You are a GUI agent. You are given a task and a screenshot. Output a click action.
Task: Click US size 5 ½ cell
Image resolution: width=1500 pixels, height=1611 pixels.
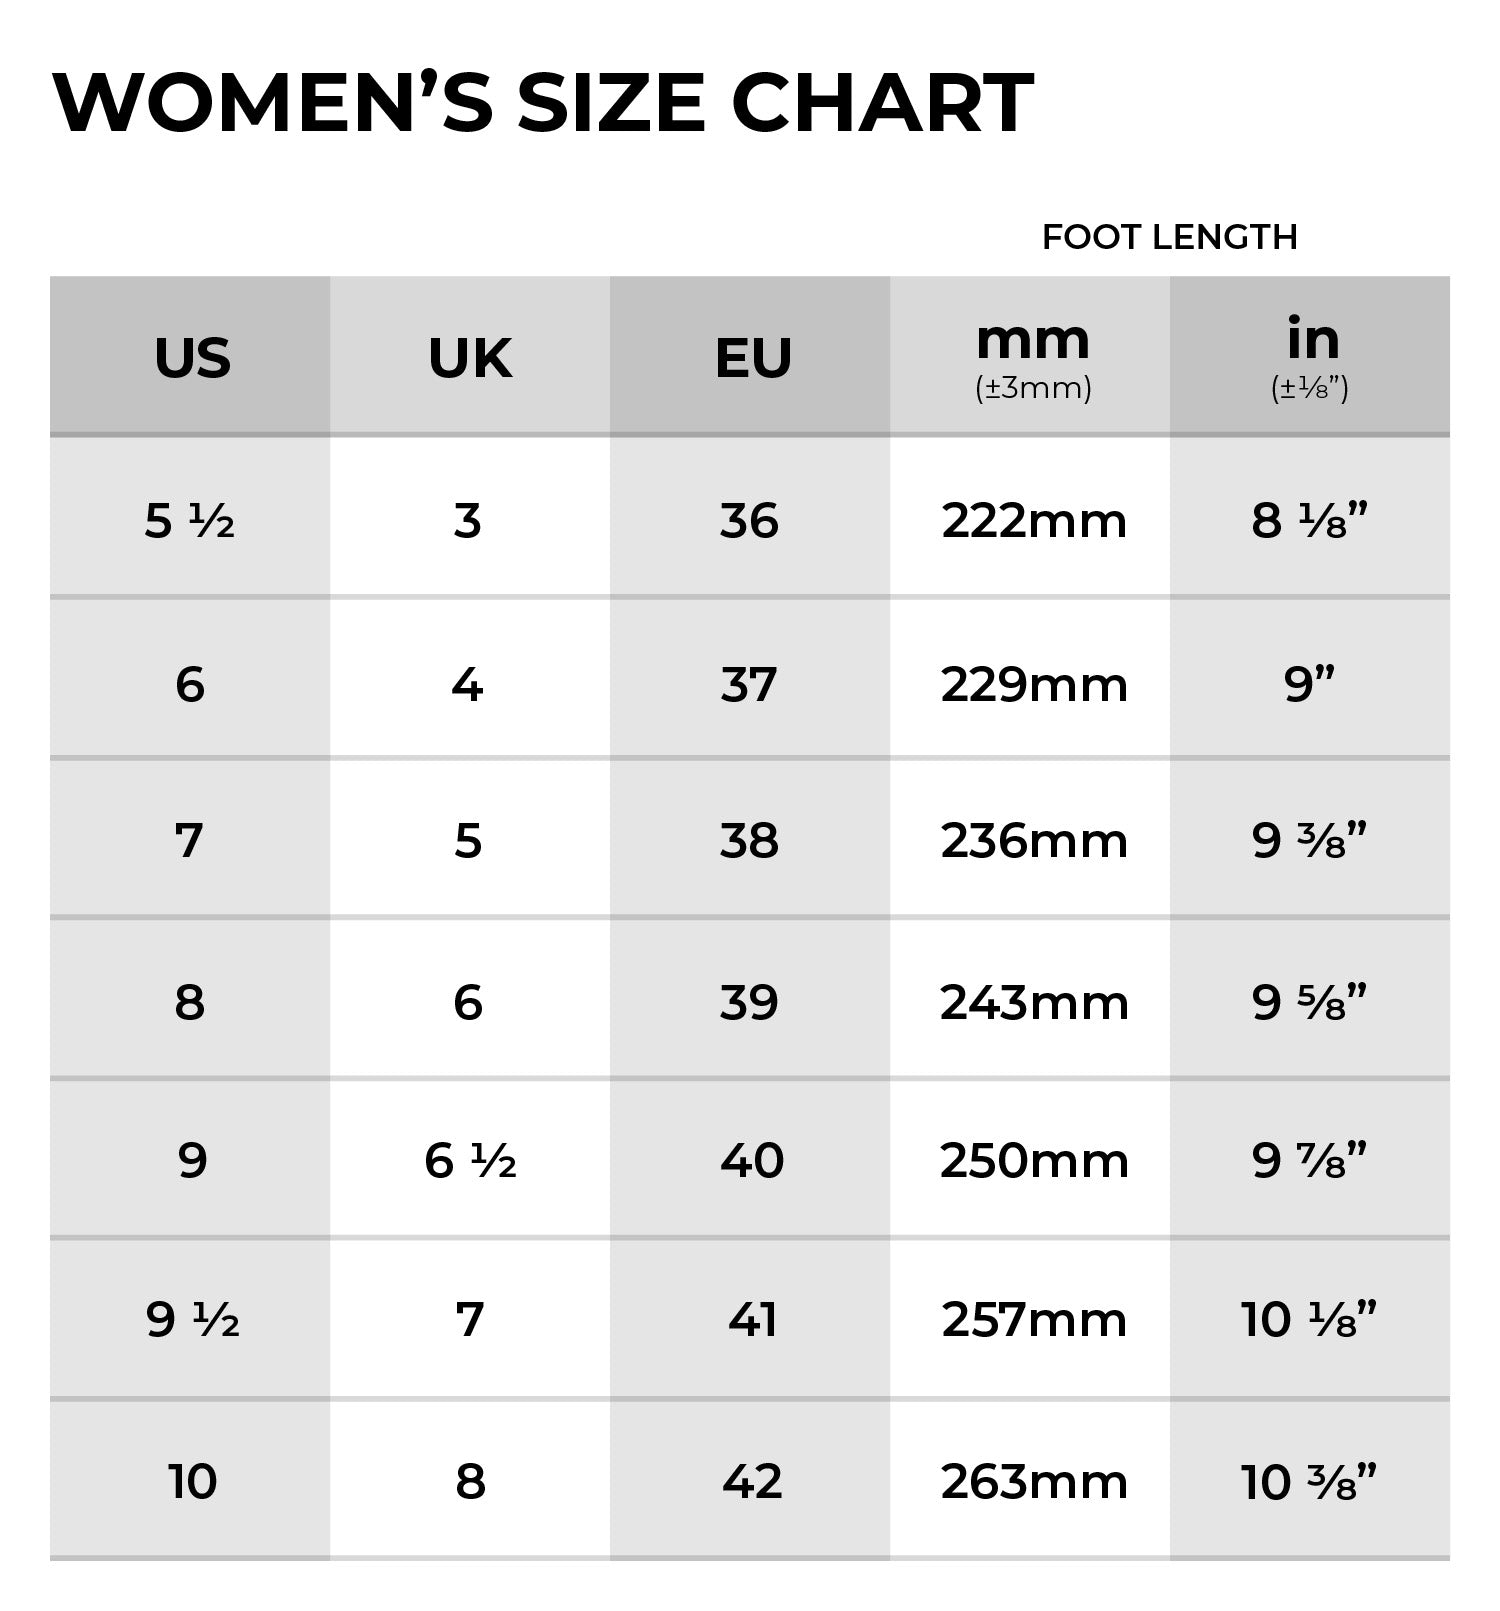(190, 521)
